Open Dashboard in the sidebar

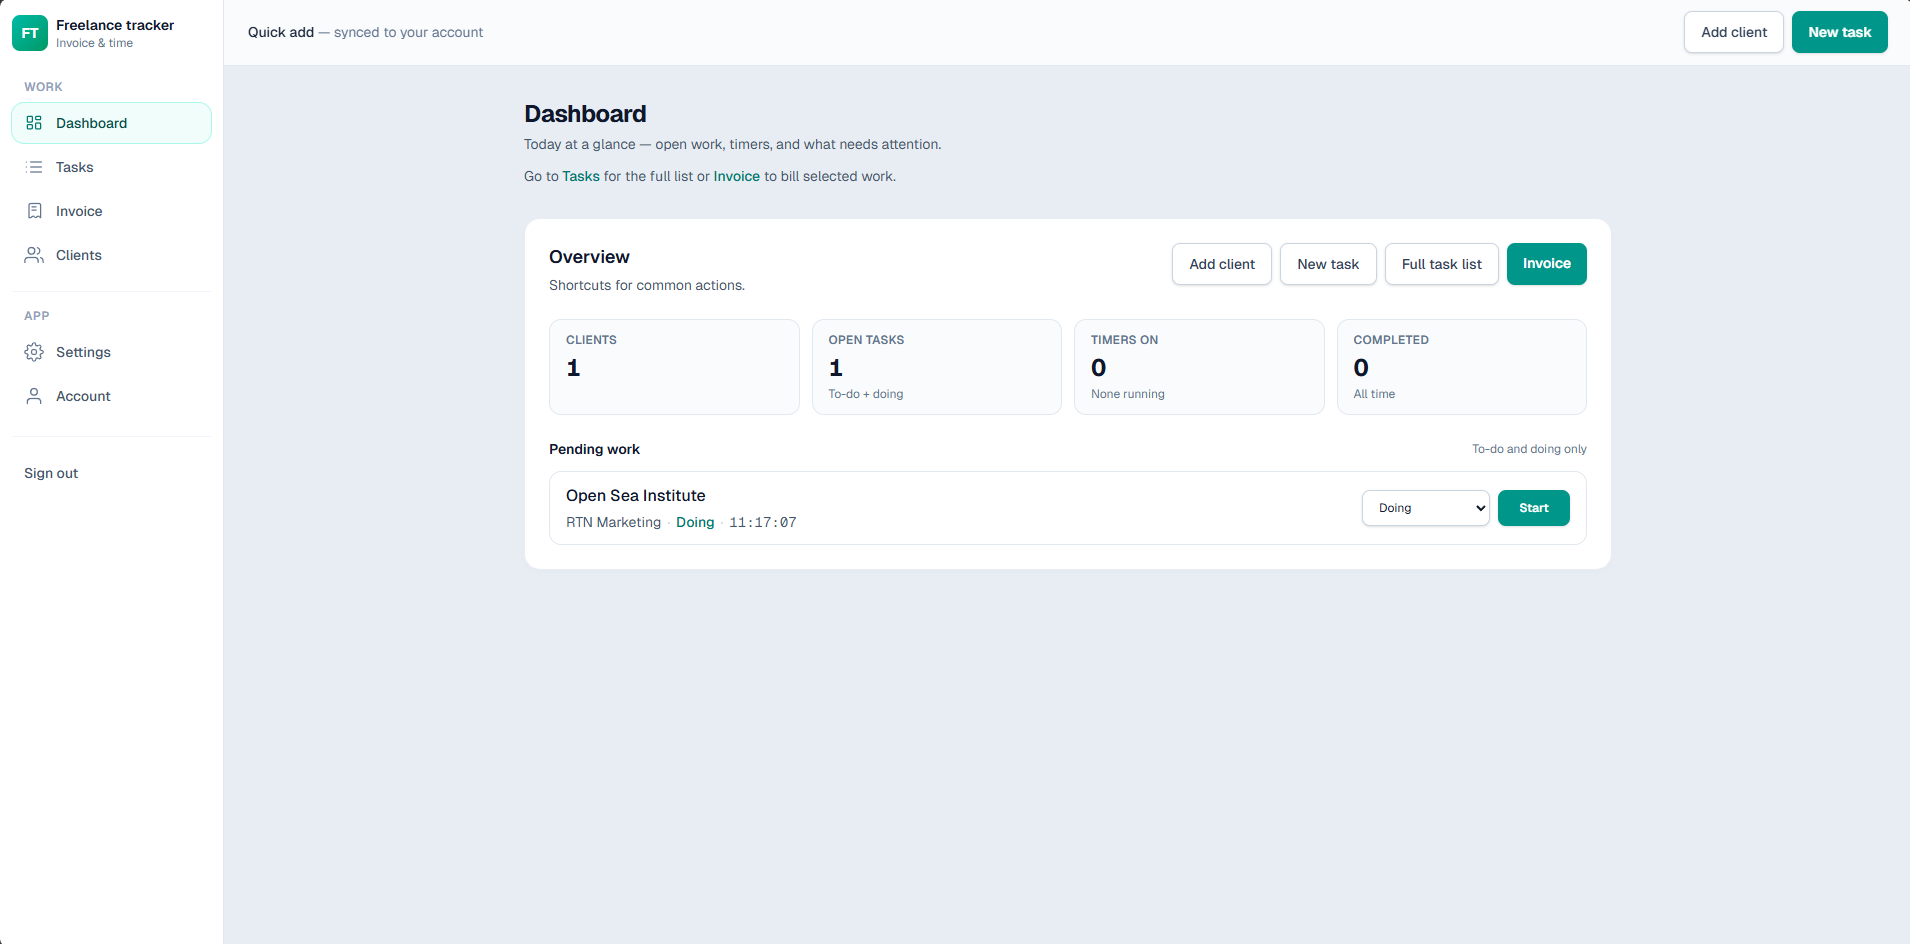click(x=111, y=123)
